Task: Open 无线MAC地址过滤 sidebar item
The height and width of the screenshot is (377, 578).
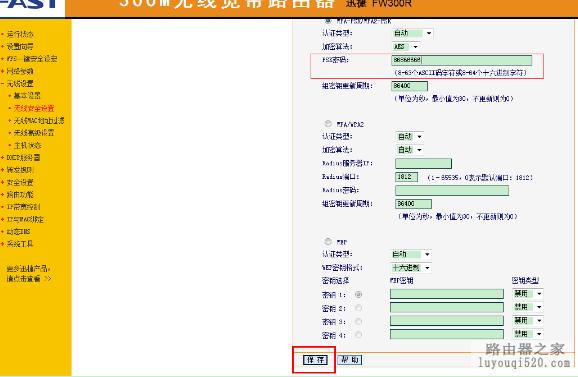Action: 39,121
